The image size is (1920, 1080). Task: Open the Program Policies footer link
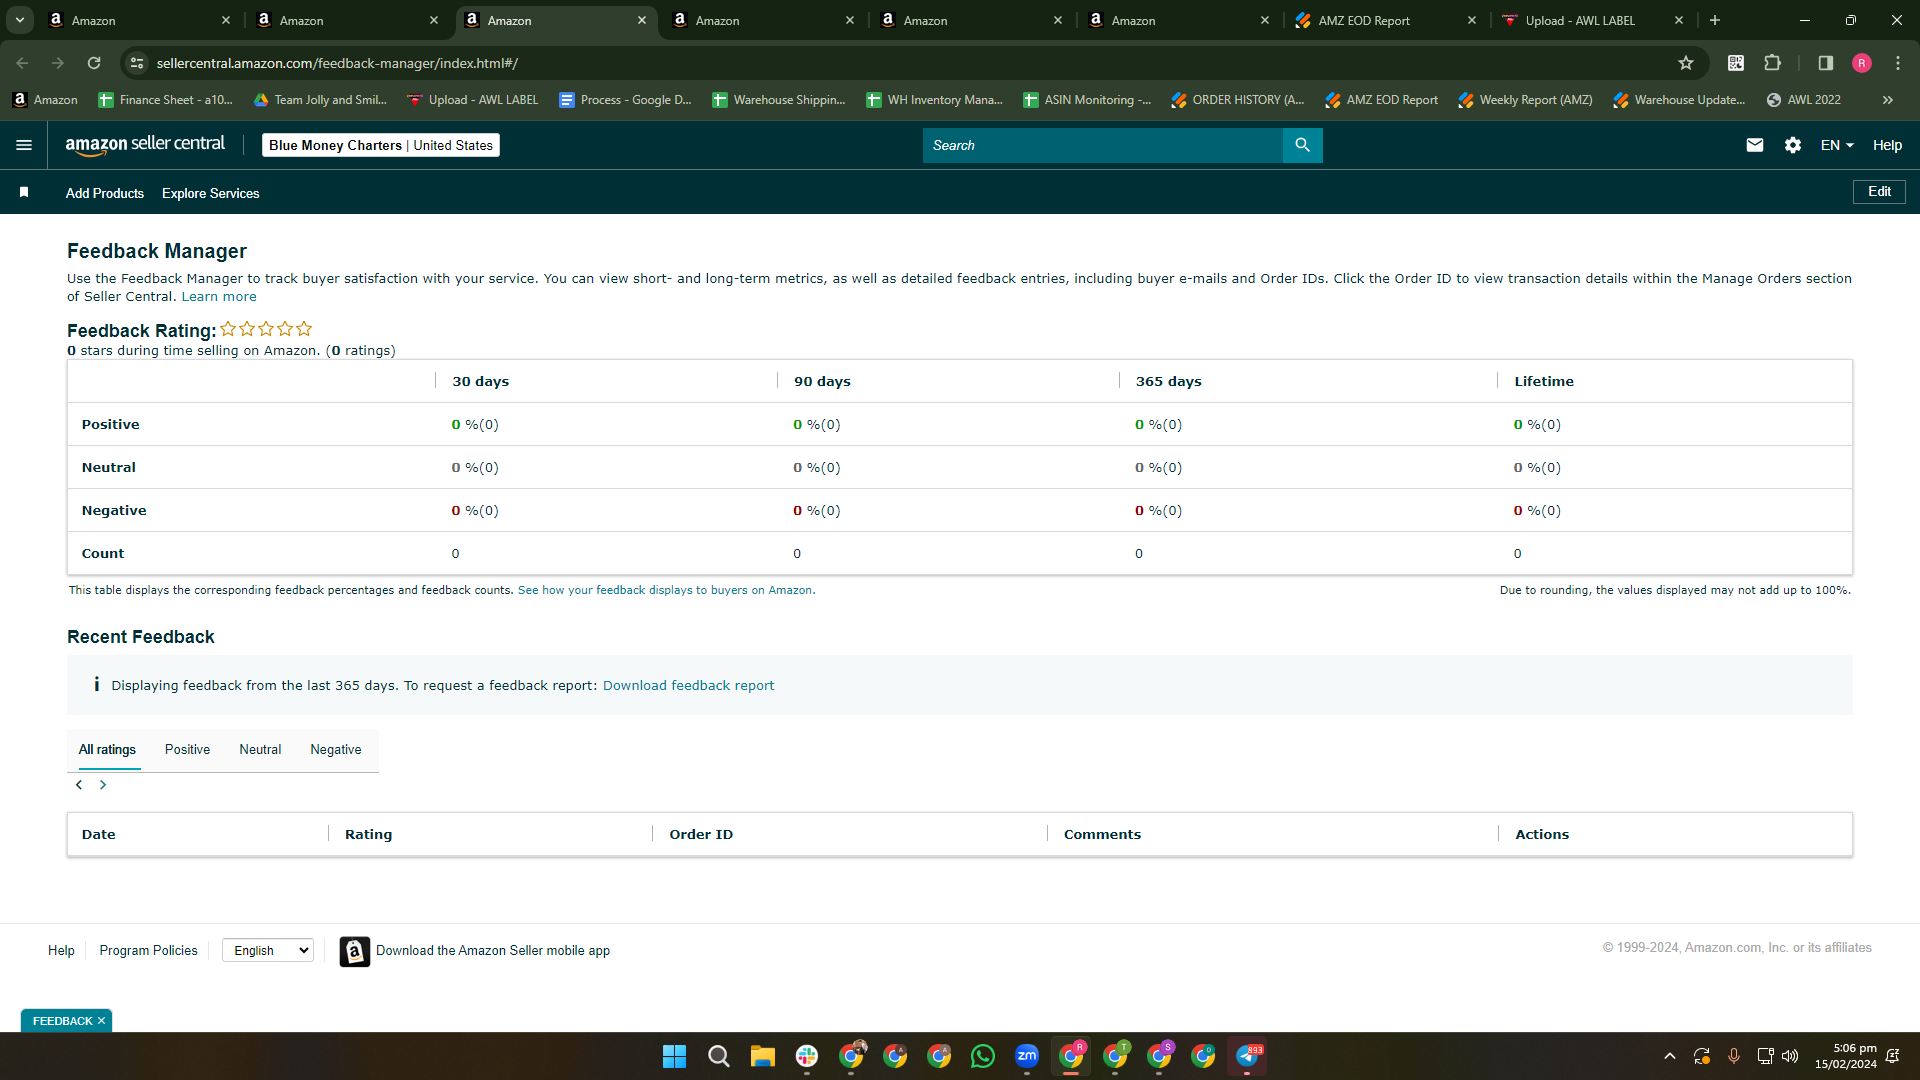148,951
